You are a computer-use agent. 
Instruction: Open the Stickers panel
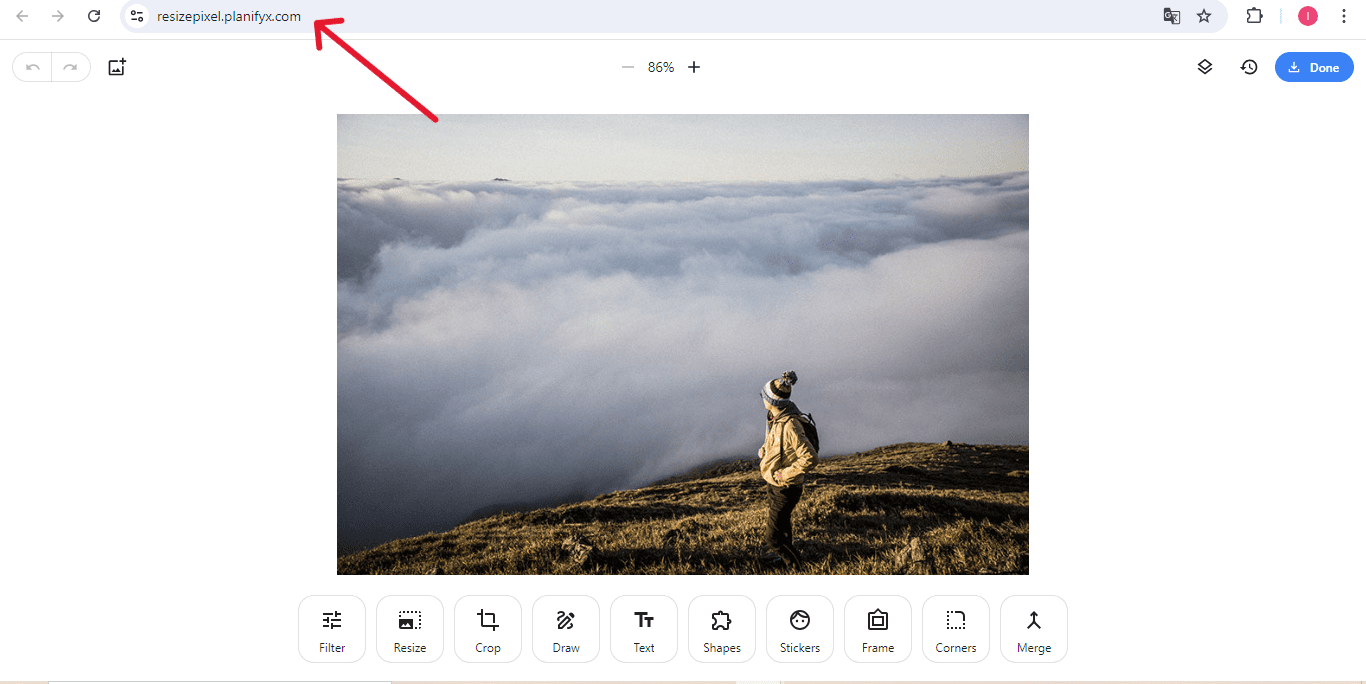(800, 629)
